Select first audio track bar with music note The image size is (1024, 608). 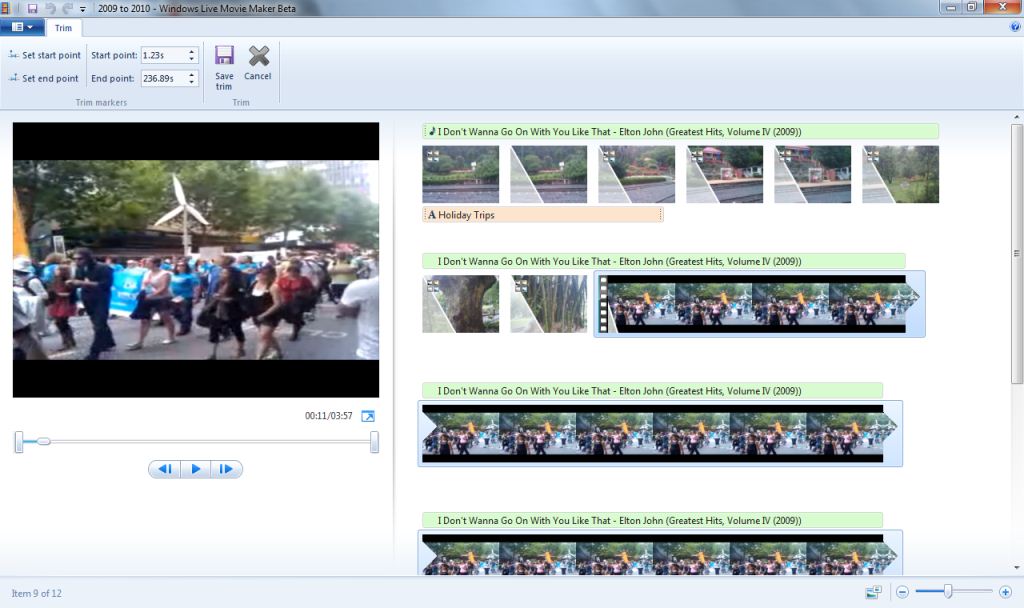(x=680, y=132)
